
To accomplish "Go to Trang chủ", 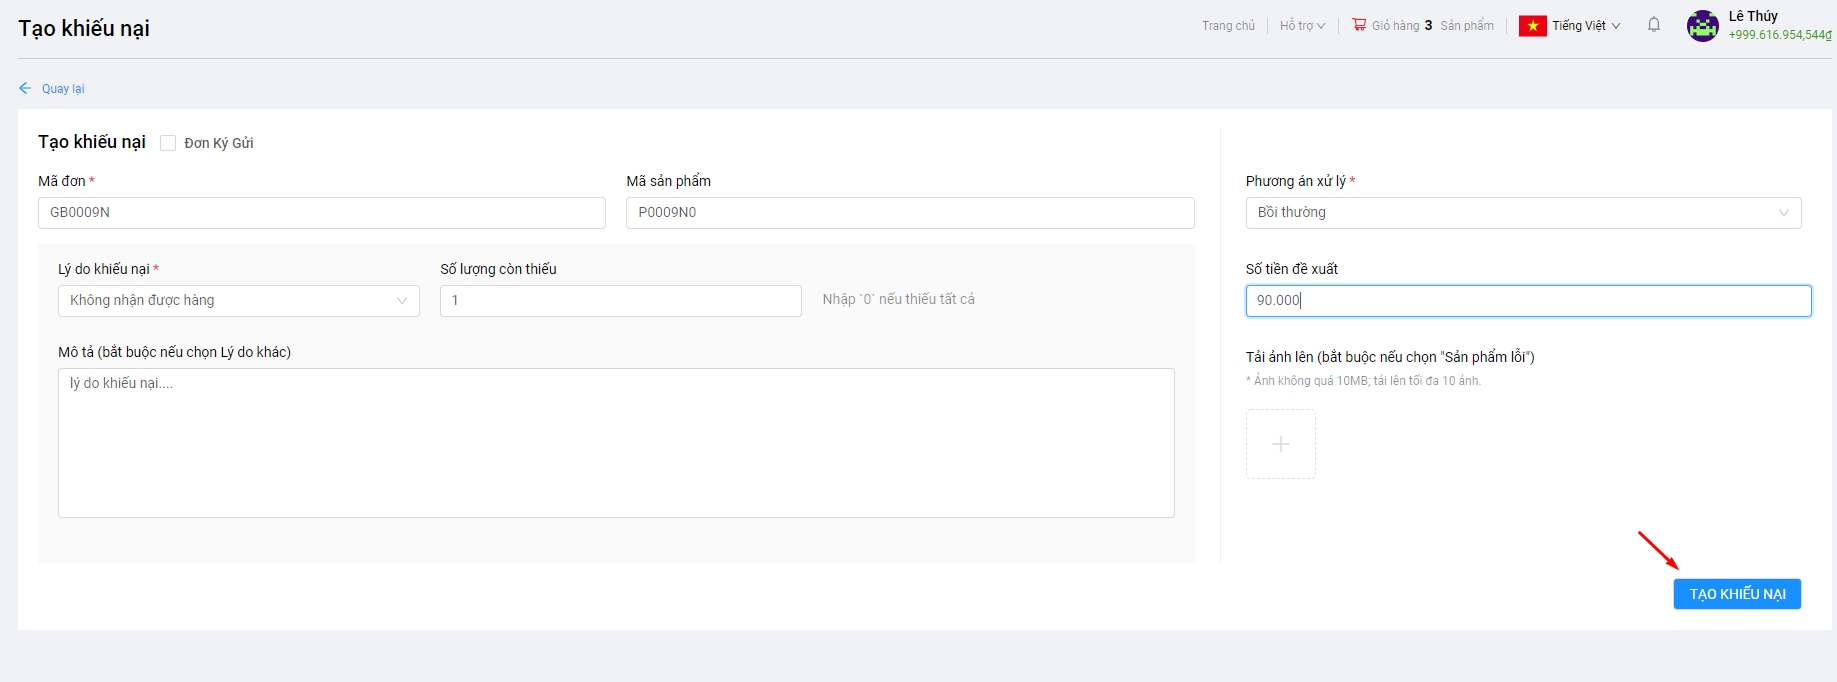I will 1228,26.
